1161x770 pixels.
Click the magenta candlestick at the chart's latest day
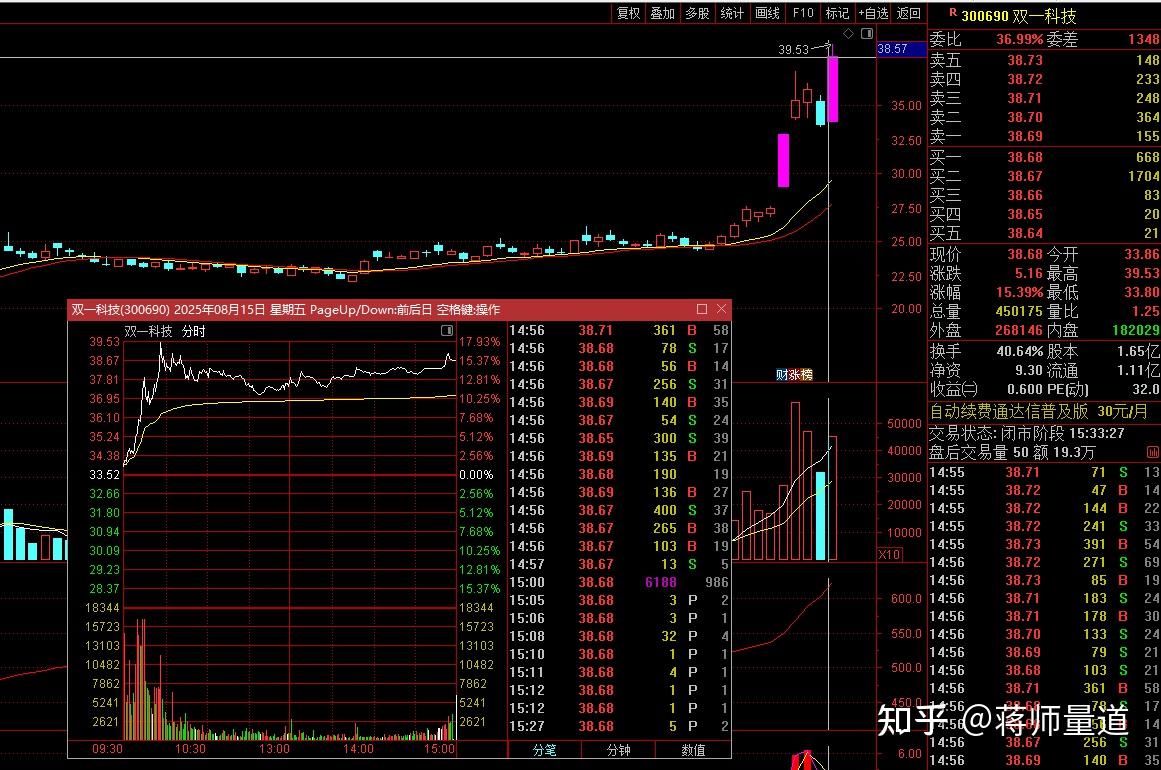click(x=832, y=89)
